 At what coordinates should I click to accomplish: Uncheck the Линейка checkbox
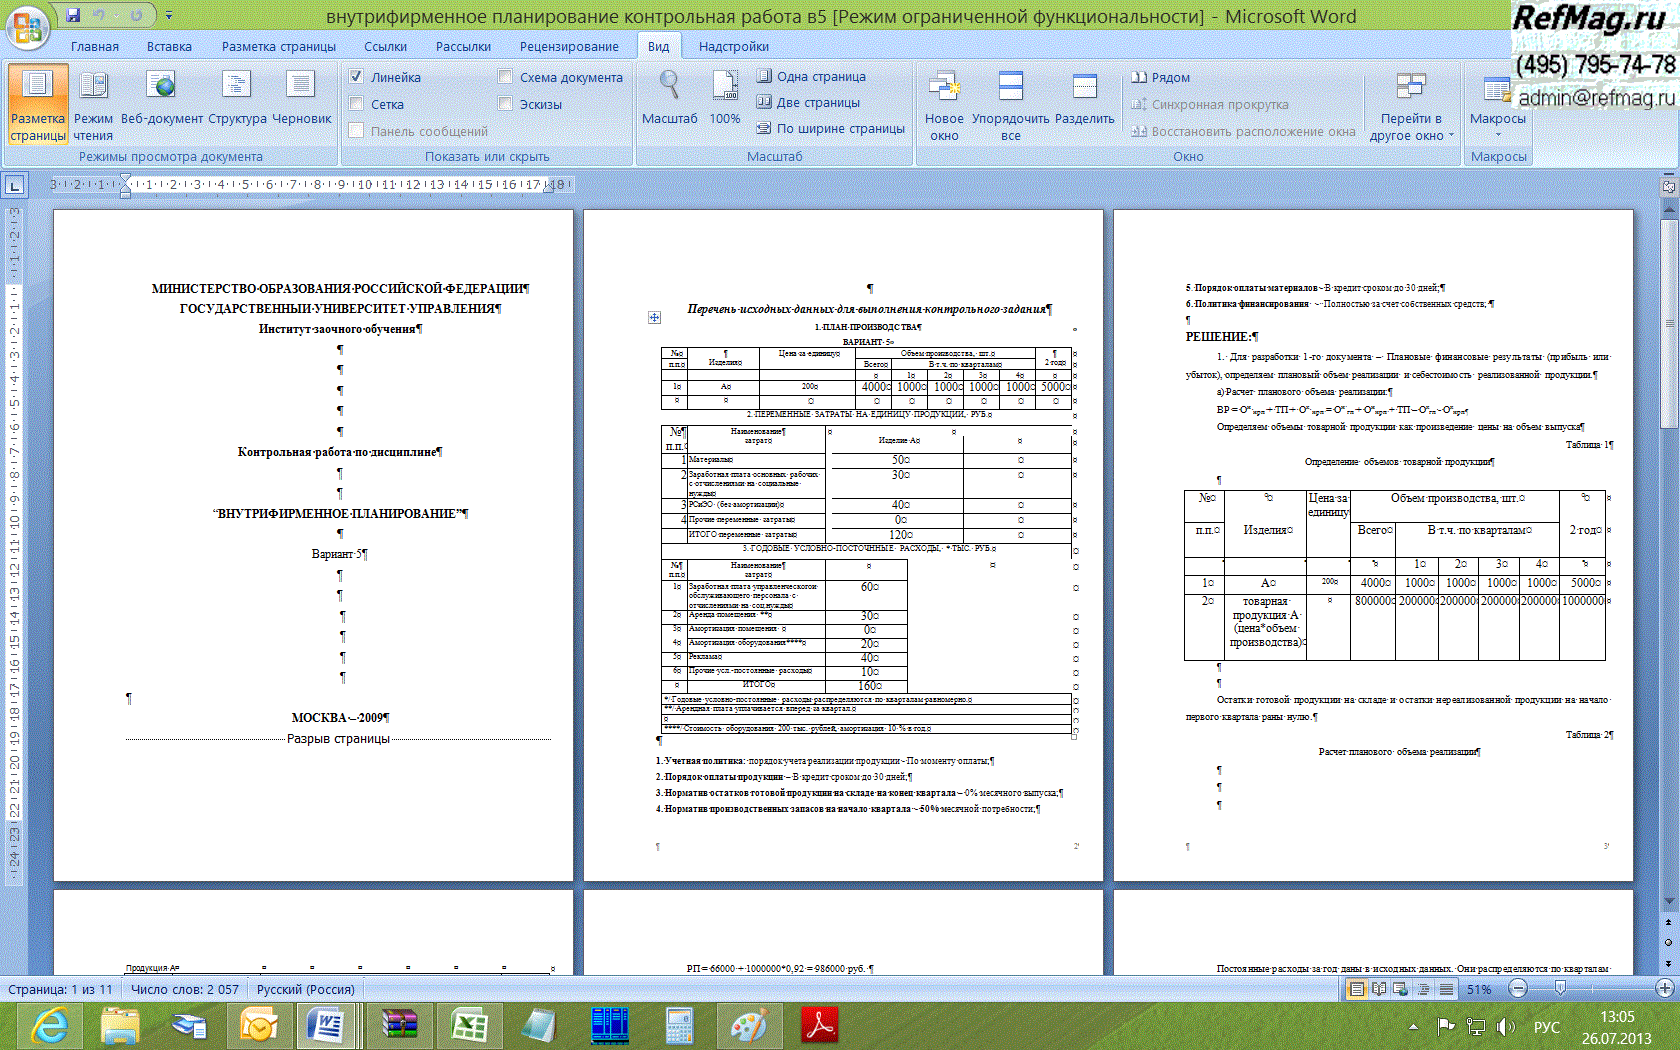(x=356, y=77)
